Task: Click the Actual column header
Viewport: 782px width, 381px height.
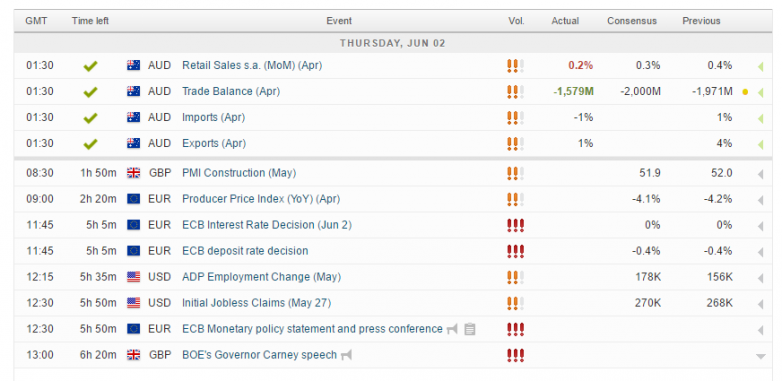Action: pos(565,21)
